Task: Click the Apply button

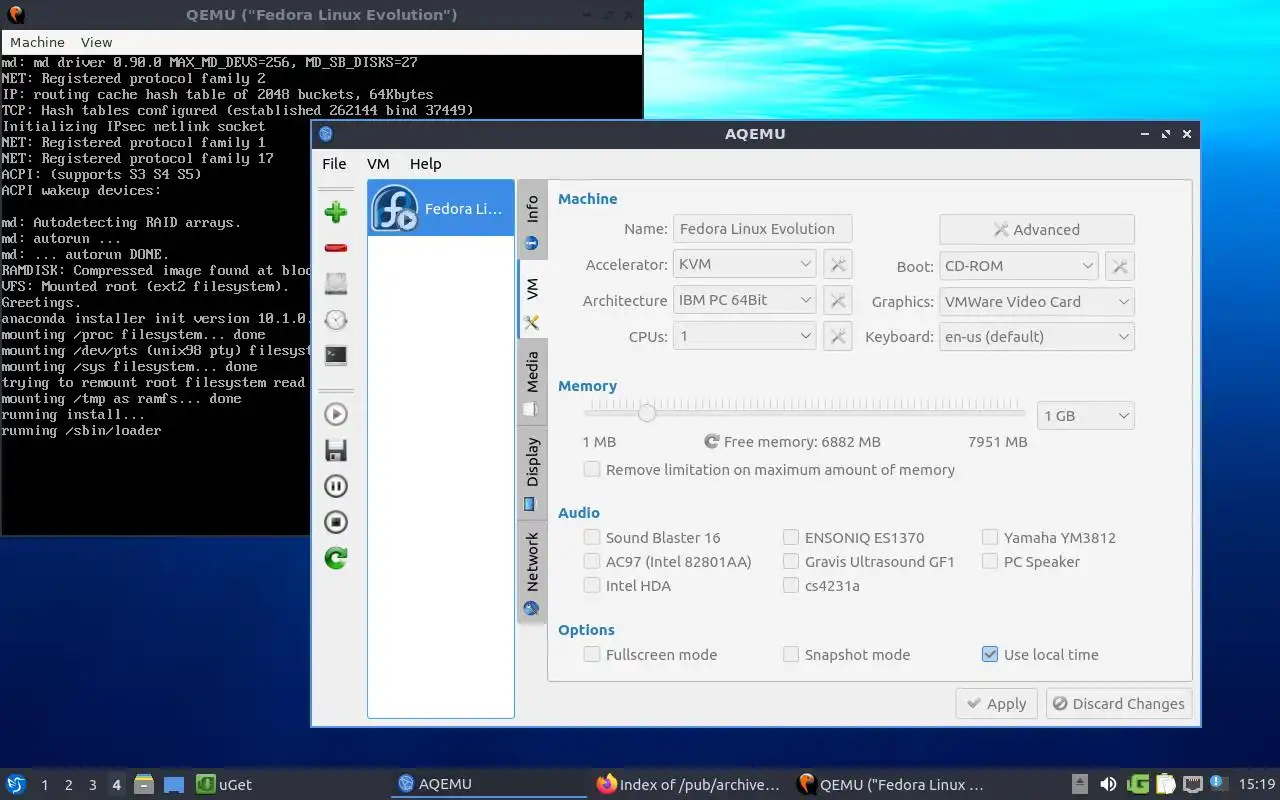Action: pos(997,704)
